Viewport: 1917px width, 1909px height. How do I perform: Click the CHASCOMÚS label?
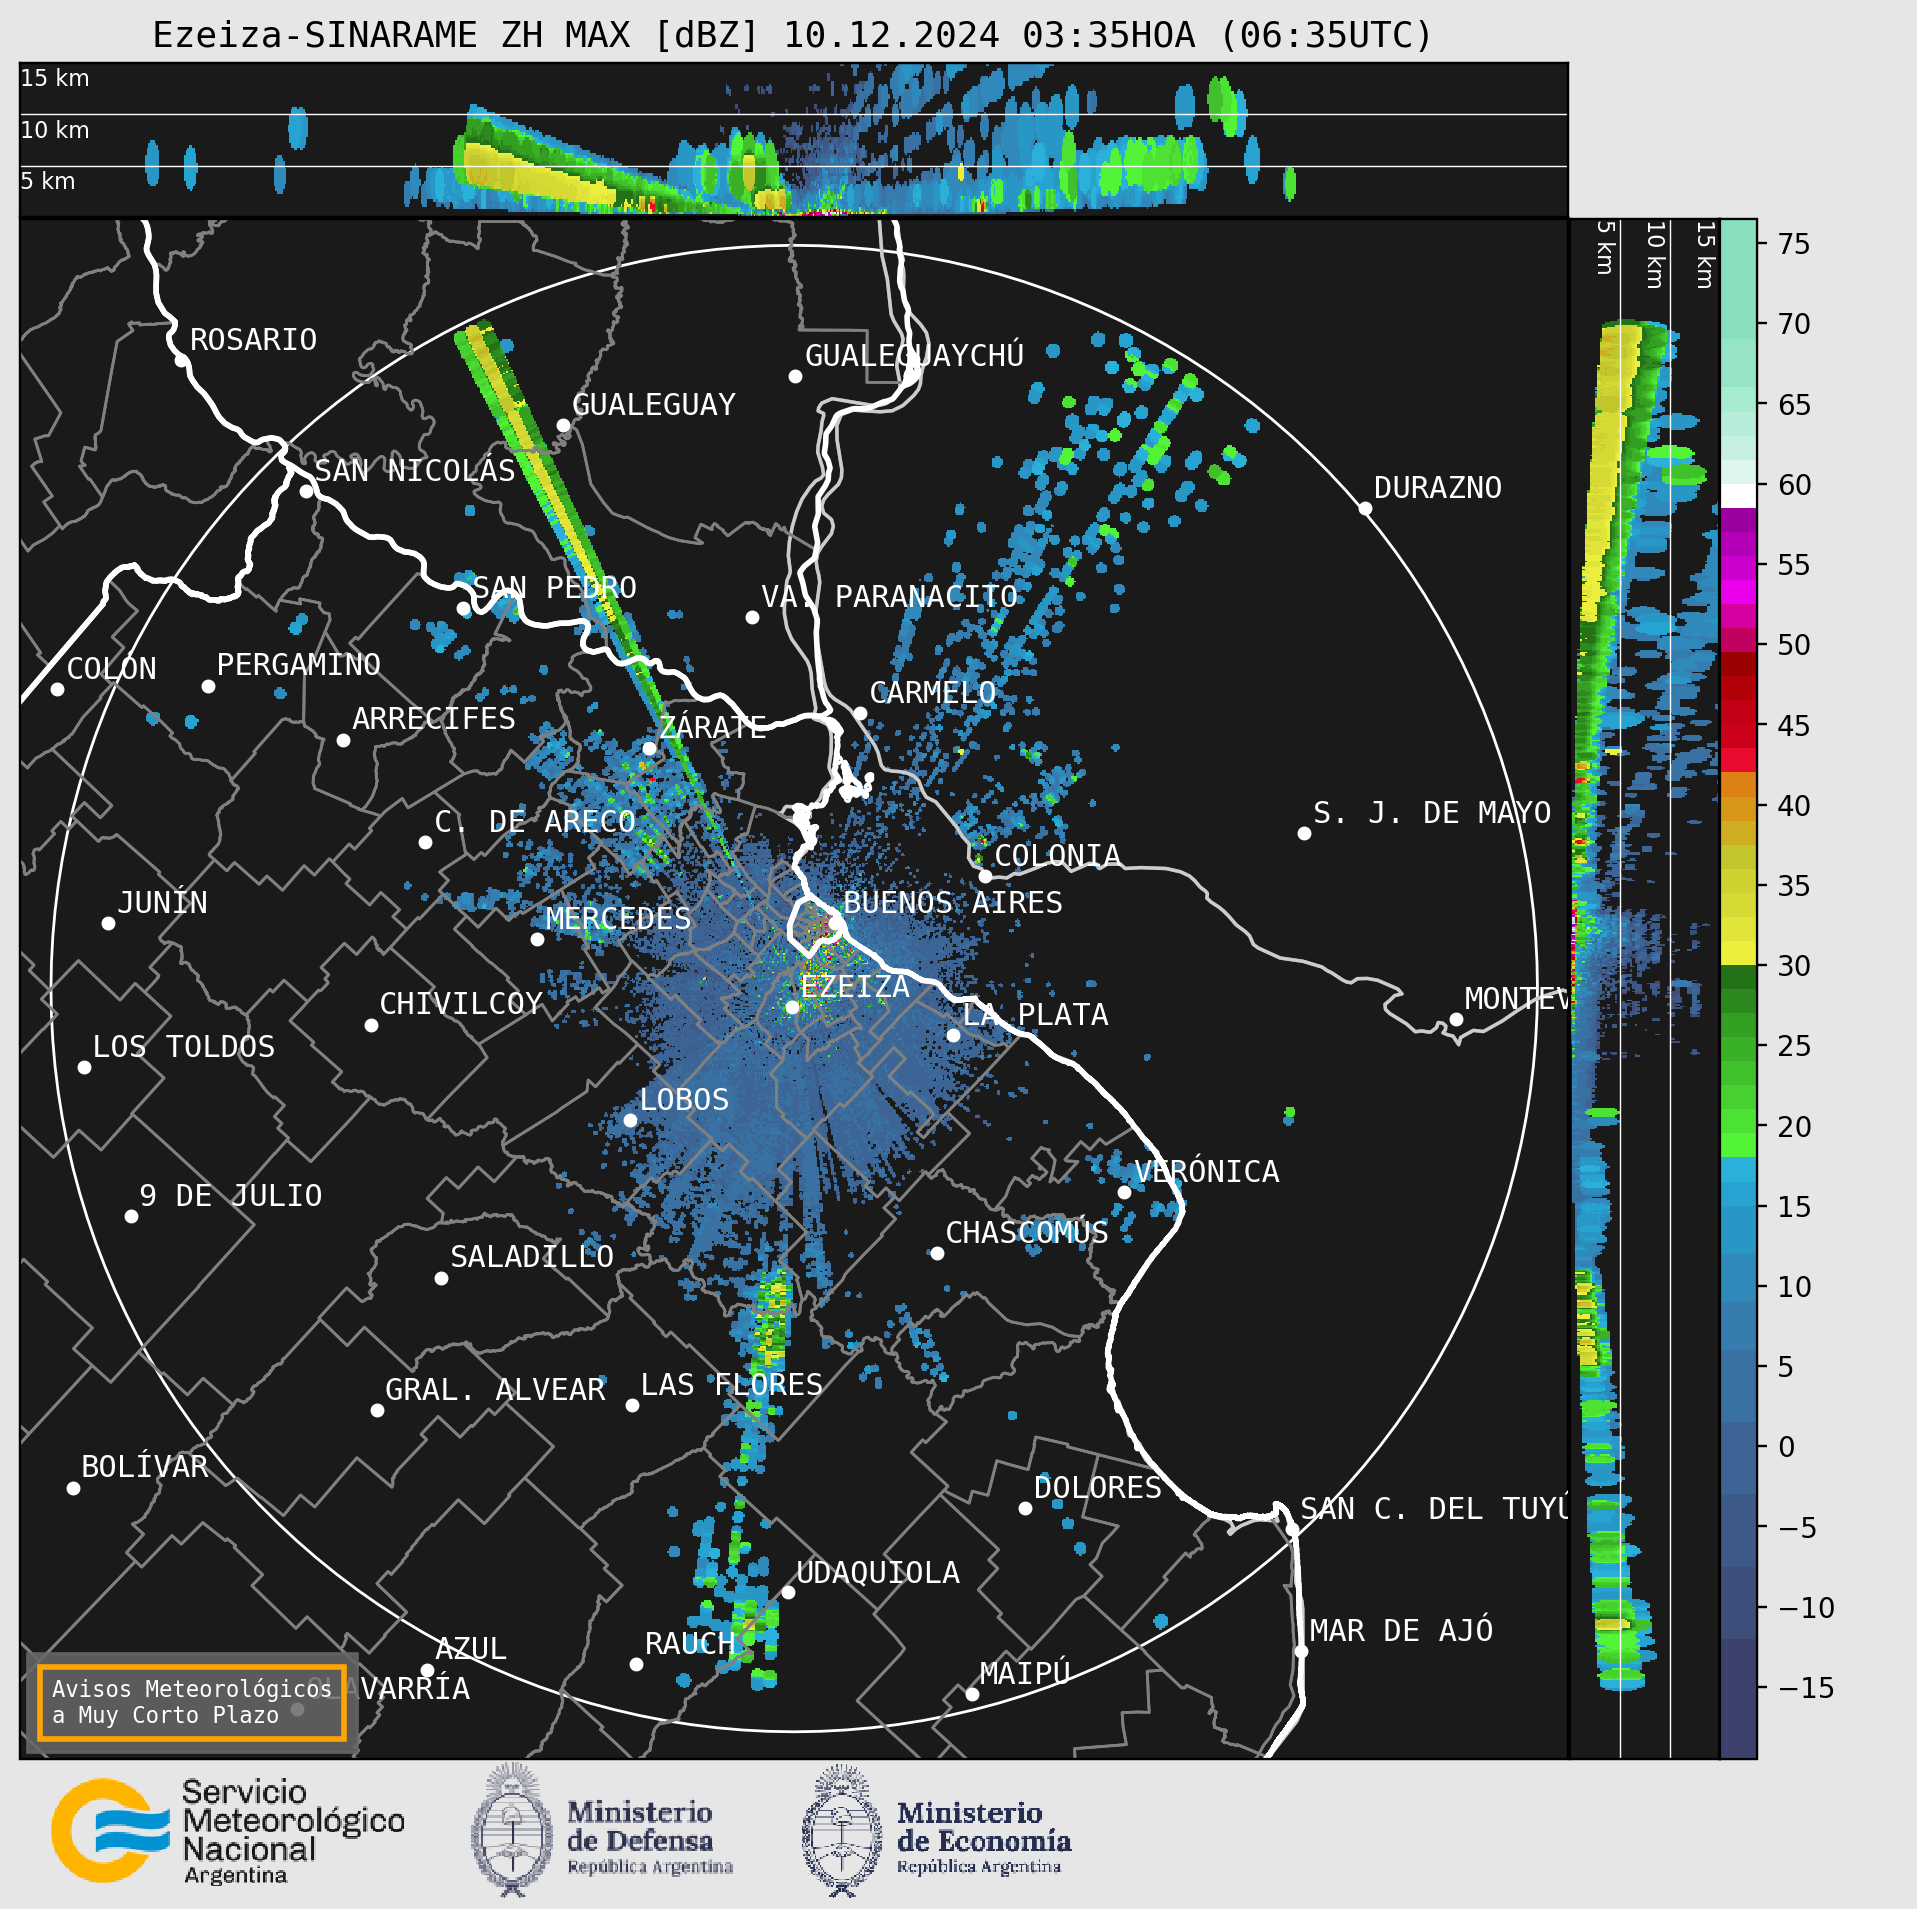1027,1233
